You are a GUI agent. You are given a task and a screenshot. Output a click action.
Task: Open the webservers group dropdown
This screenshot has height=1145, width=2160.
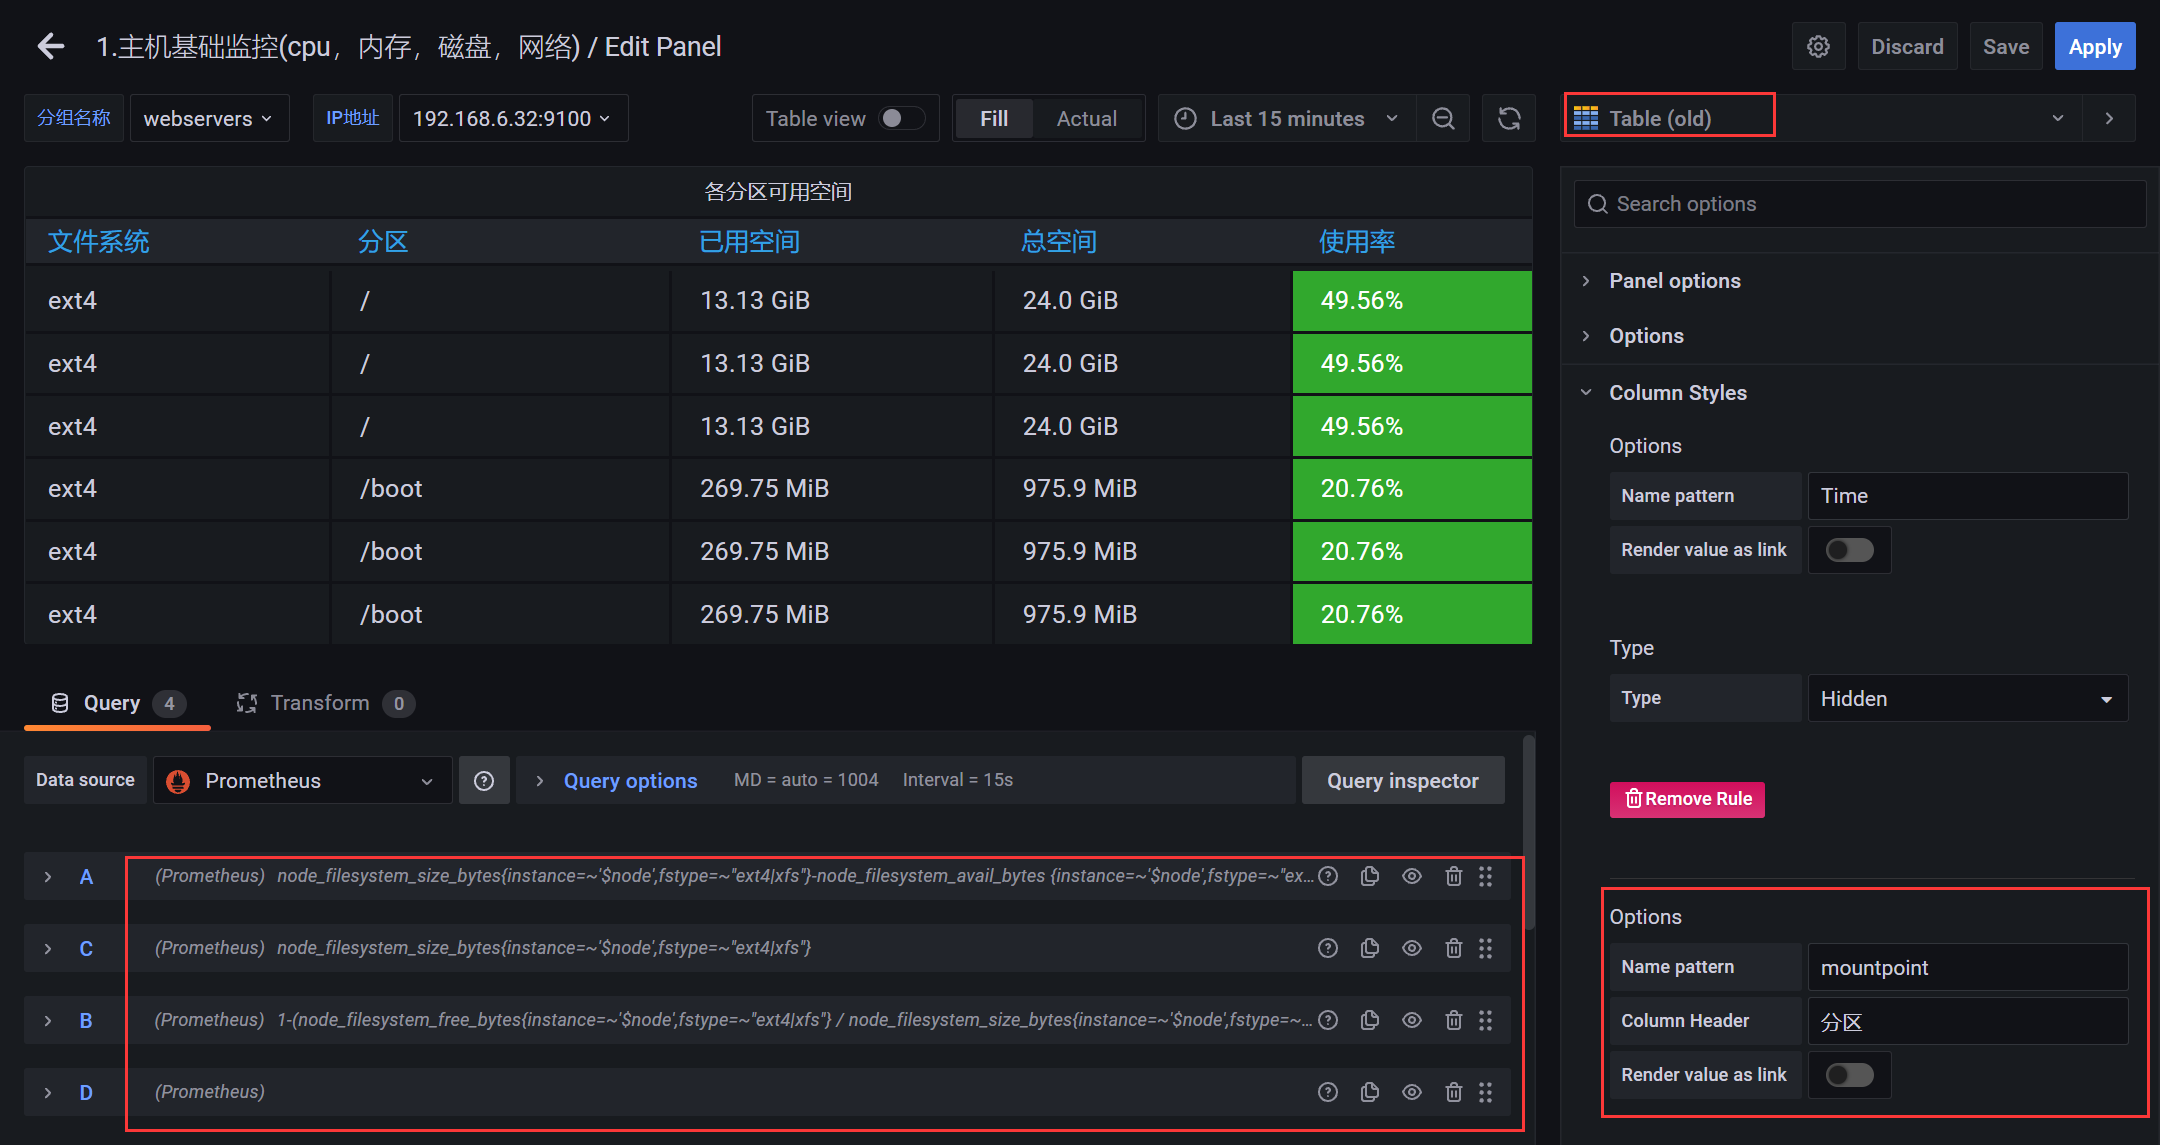pos(209,119)
